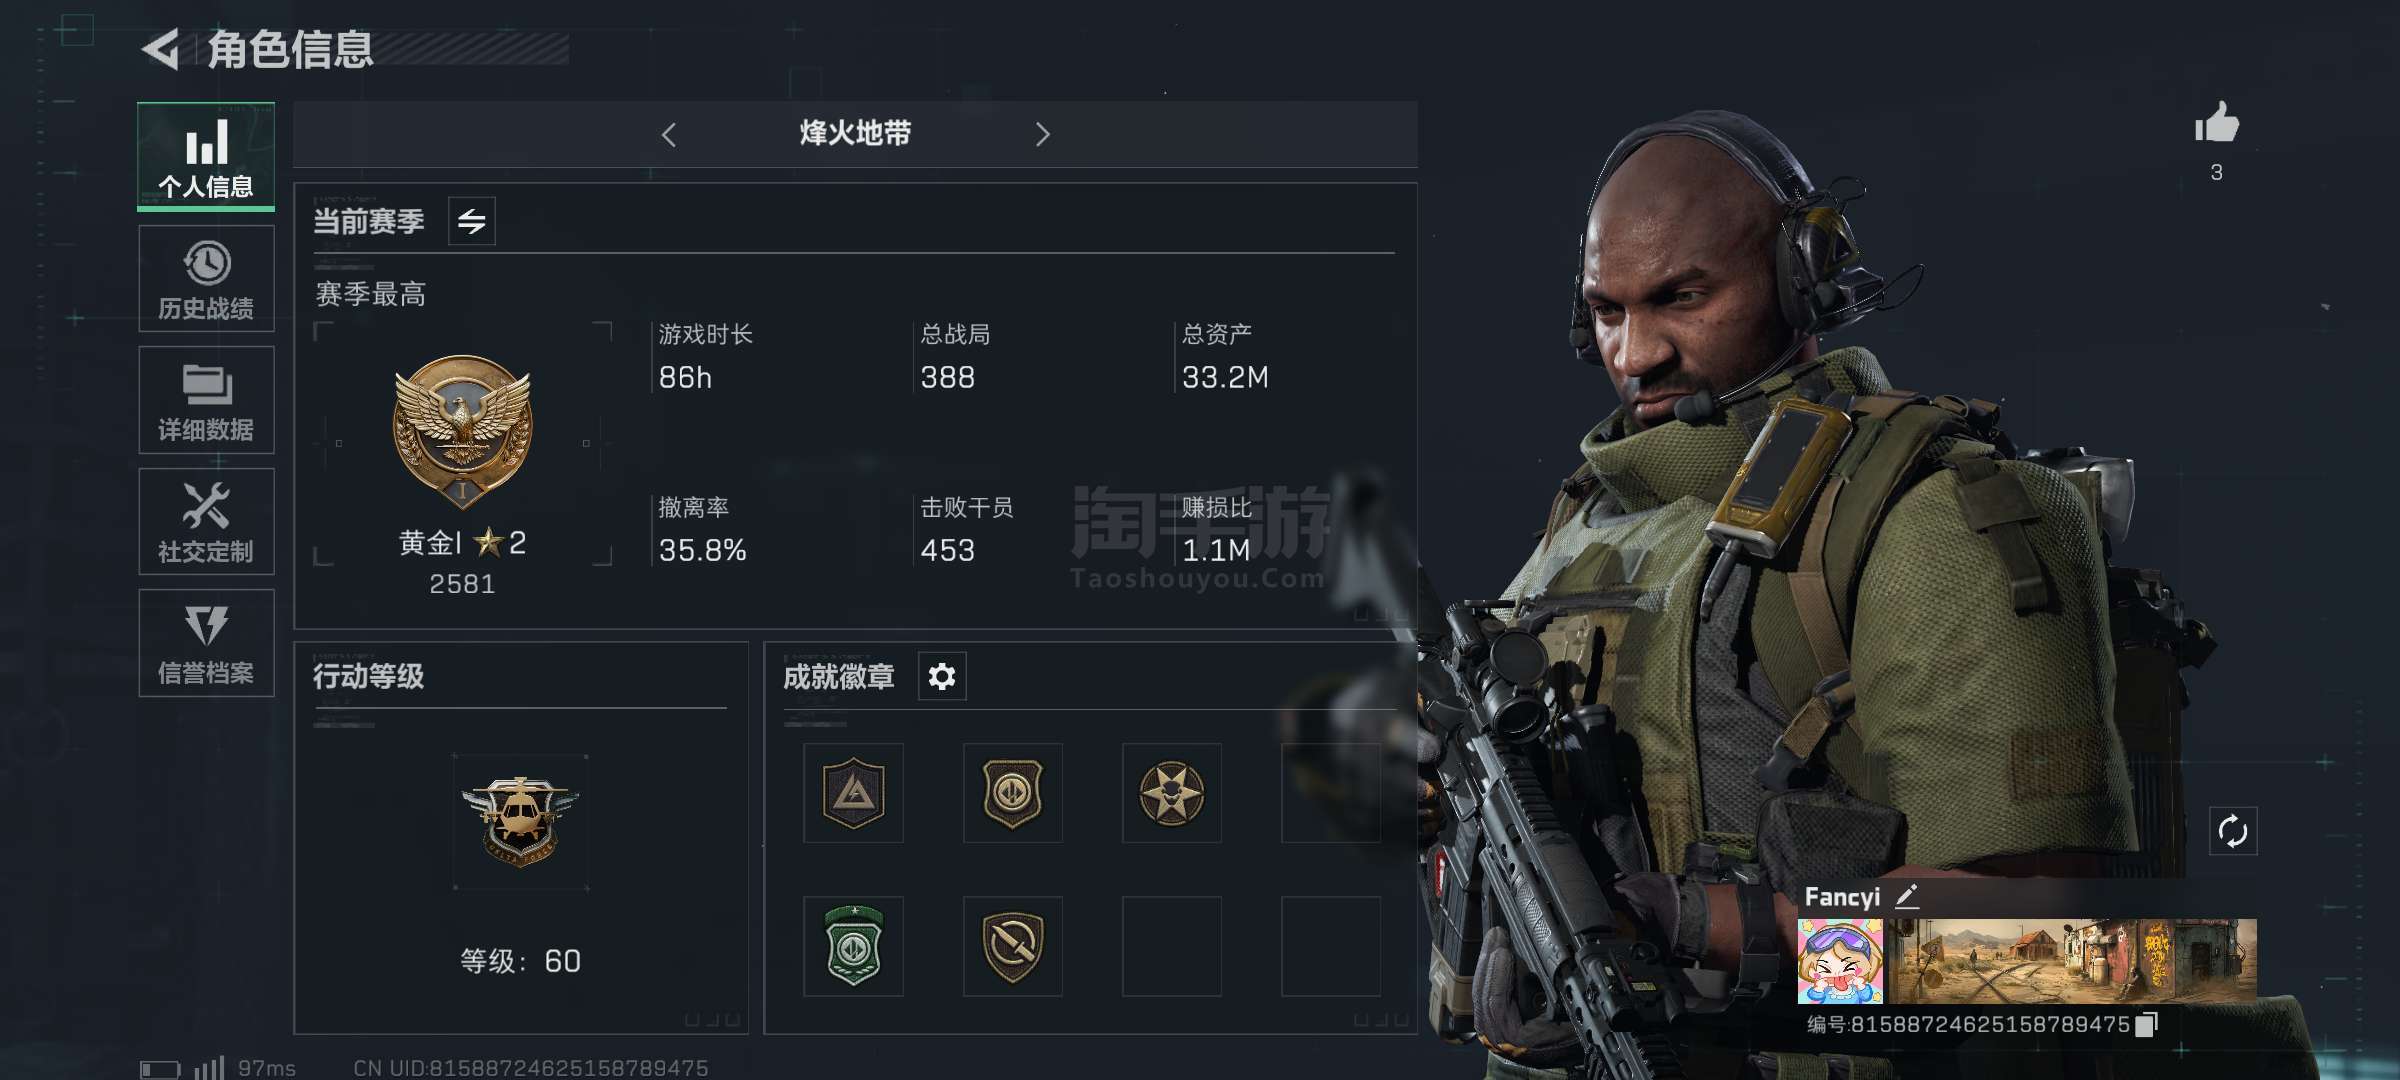Viewport: 2400px width, 1080px height.
Task: Open the 详细数据 detailed data tab
Action: (206, 400)
